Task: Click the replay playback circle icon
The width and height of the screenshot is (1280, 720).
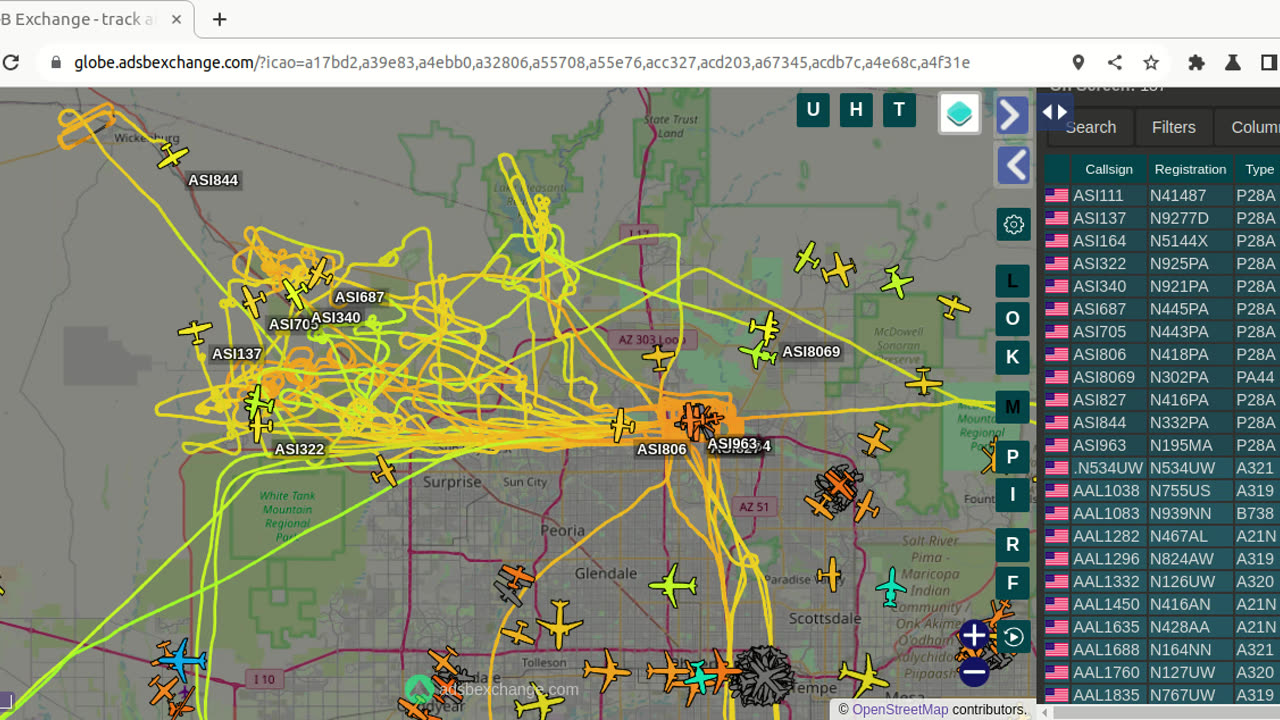Action: pyautogui.click(x=1013, y=637)
